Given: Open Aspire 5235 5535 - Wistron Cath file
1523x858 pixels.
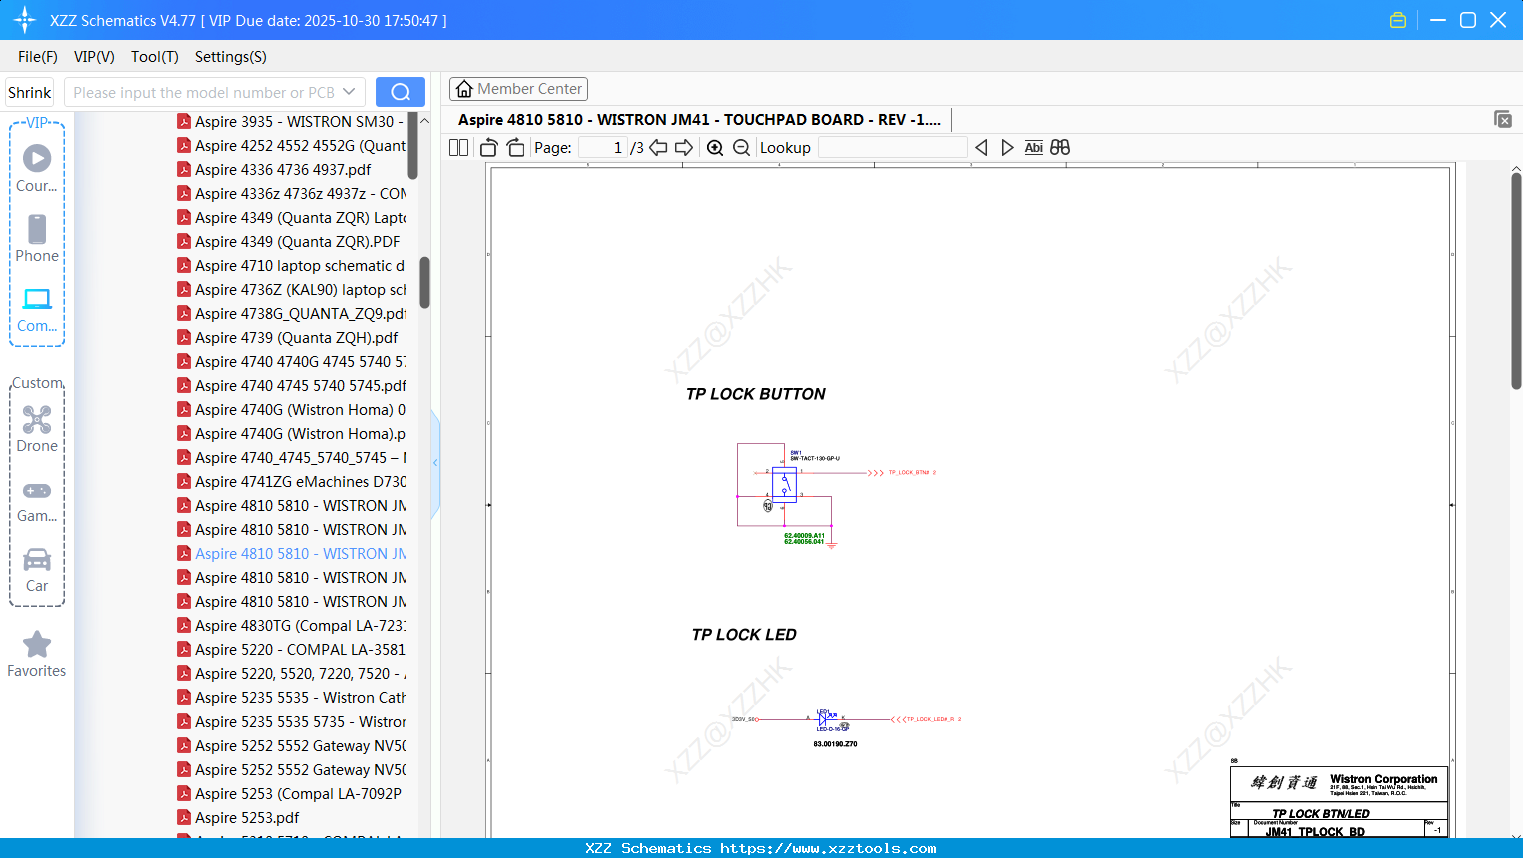Looking at the screenshot, I should coord(291,698).
